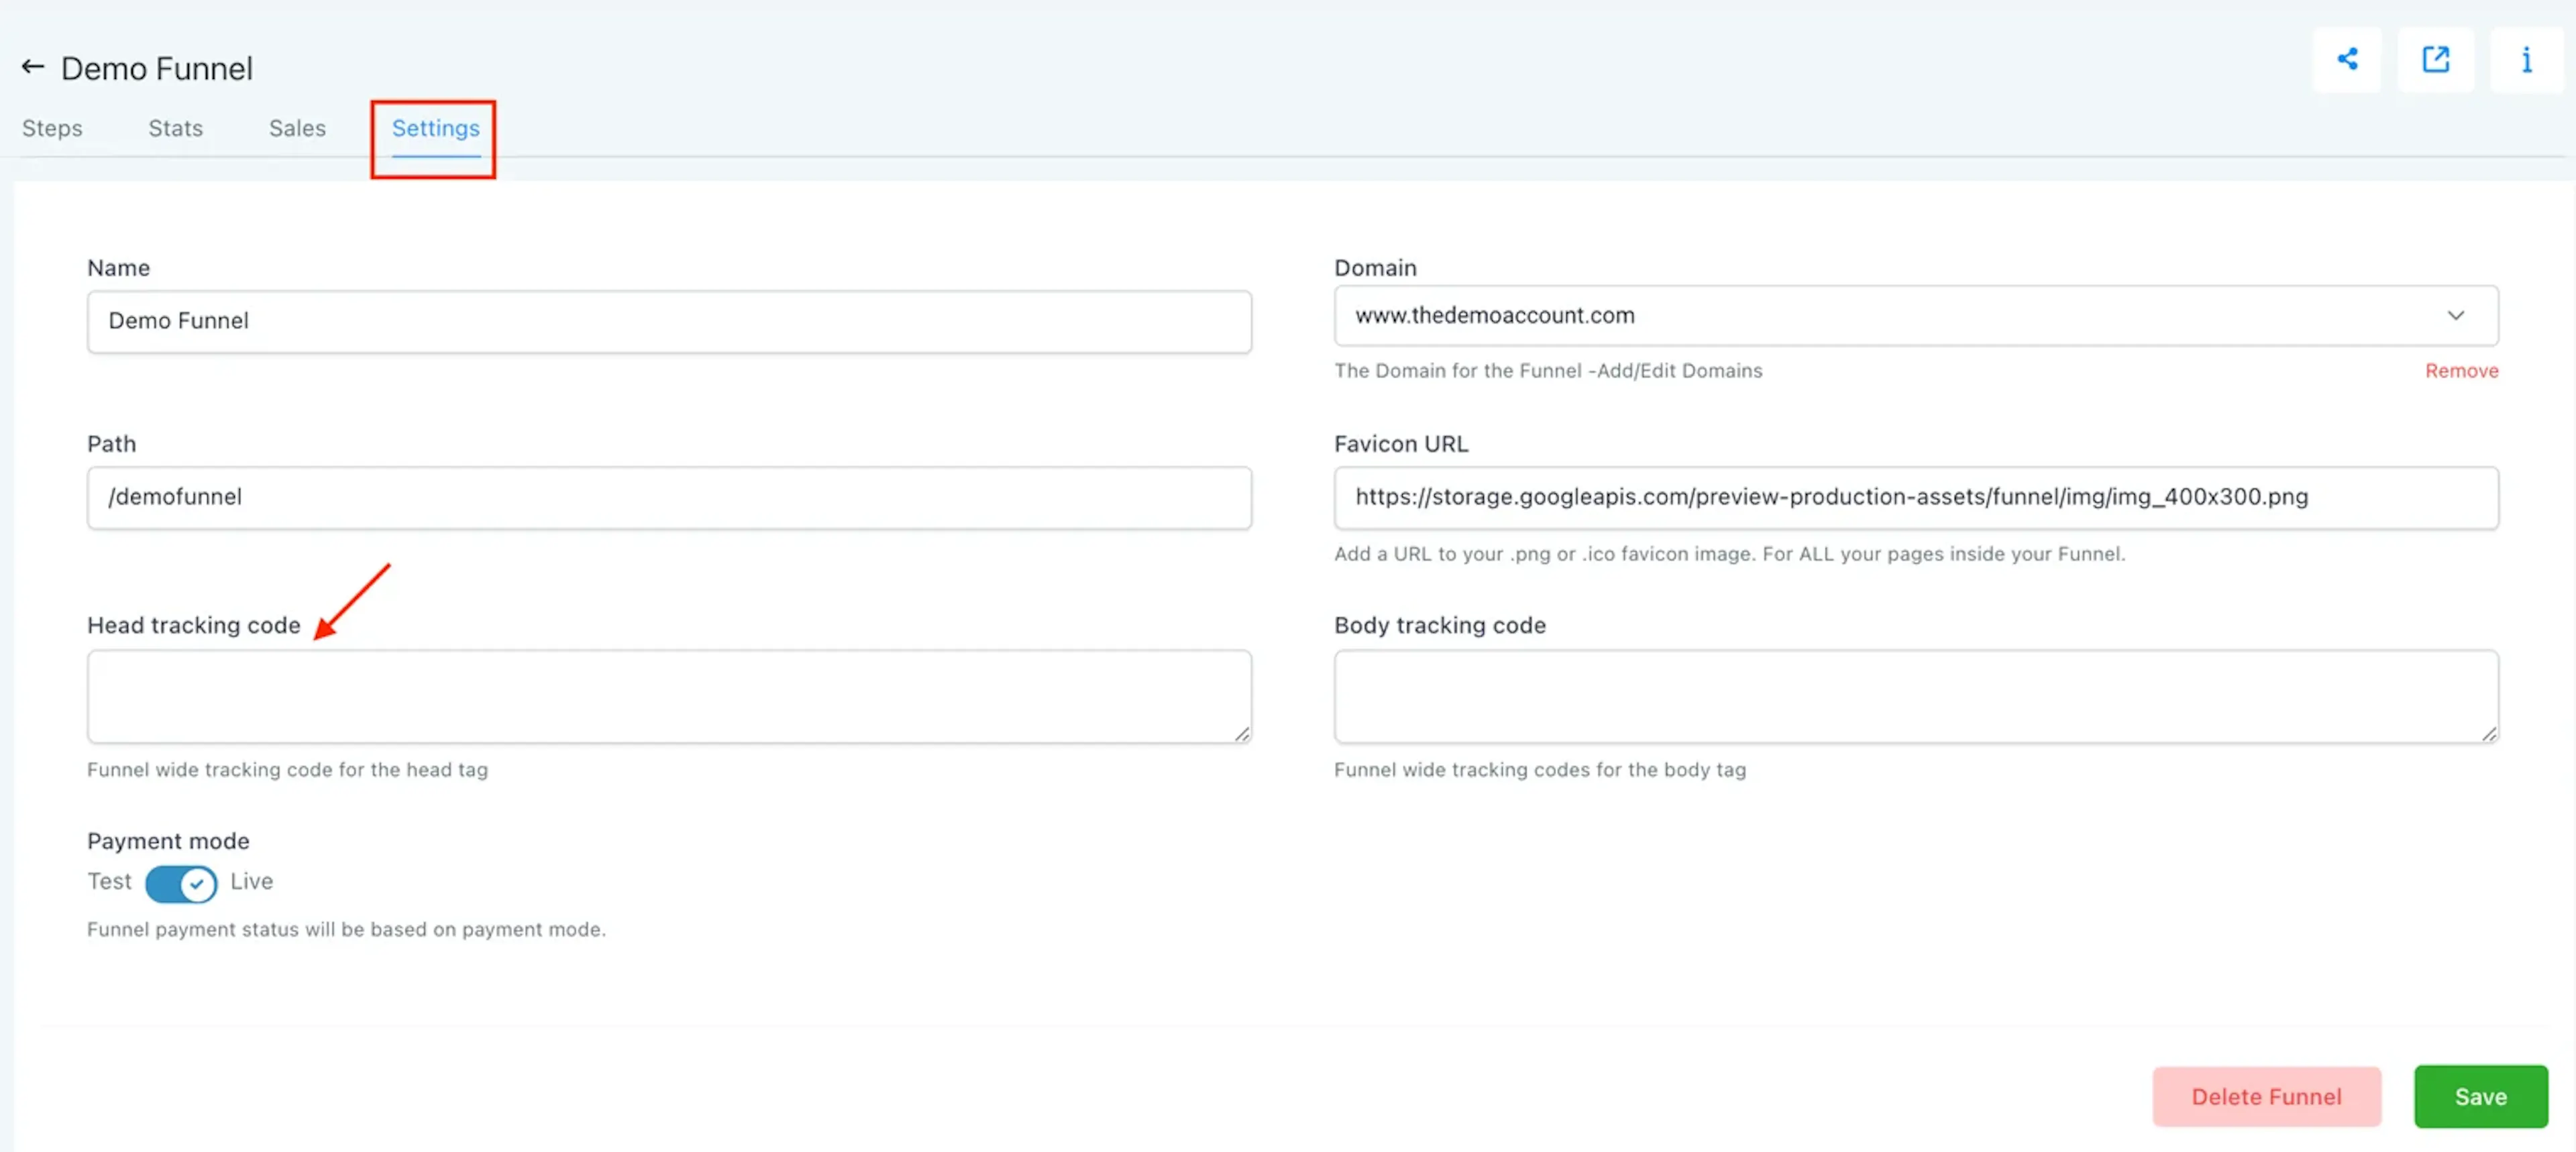Click inside Head tracking code textarea
This screenshot has width=2576, height=1152.
pos(669,696)
